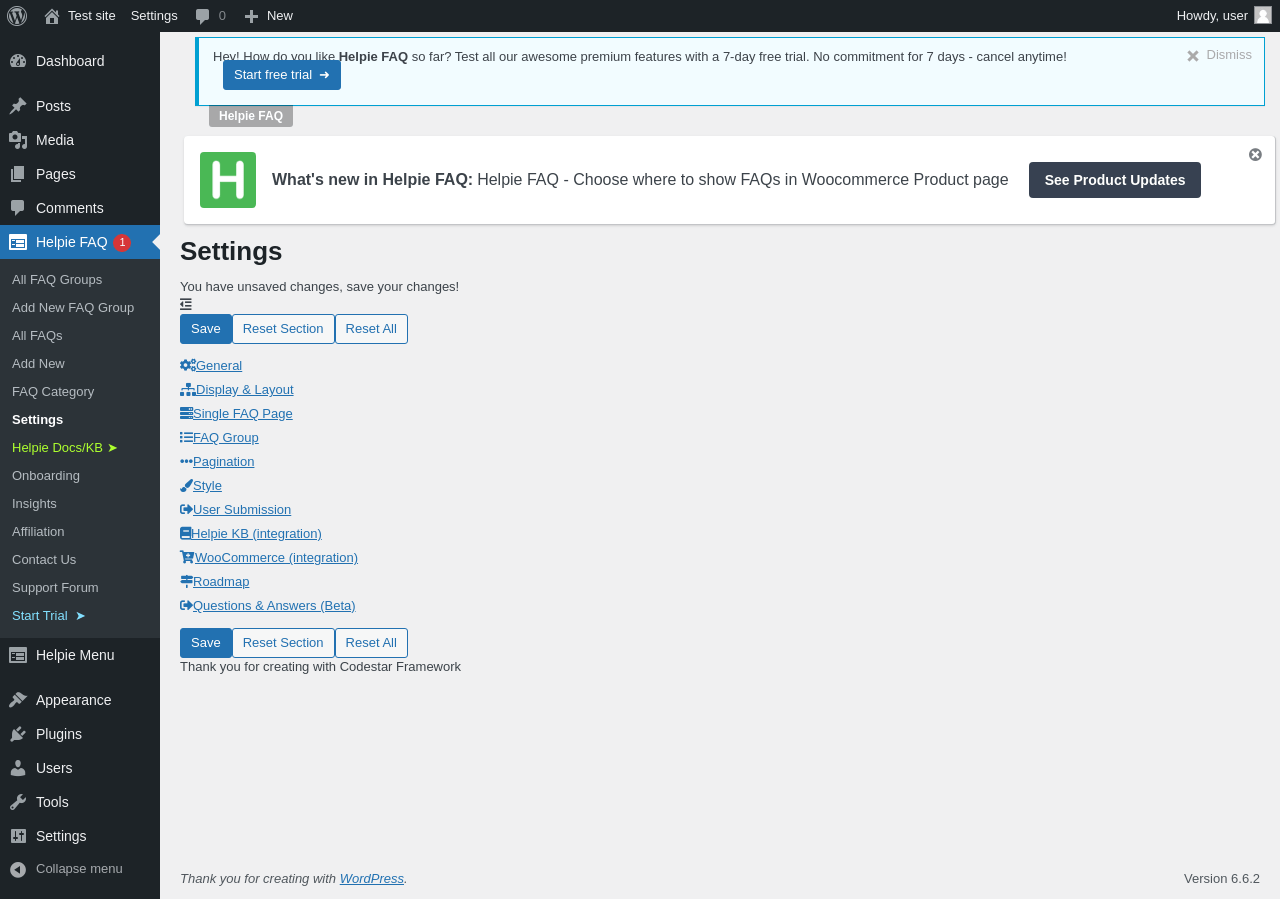Go to Onboarding

click(x=46, y=475)
